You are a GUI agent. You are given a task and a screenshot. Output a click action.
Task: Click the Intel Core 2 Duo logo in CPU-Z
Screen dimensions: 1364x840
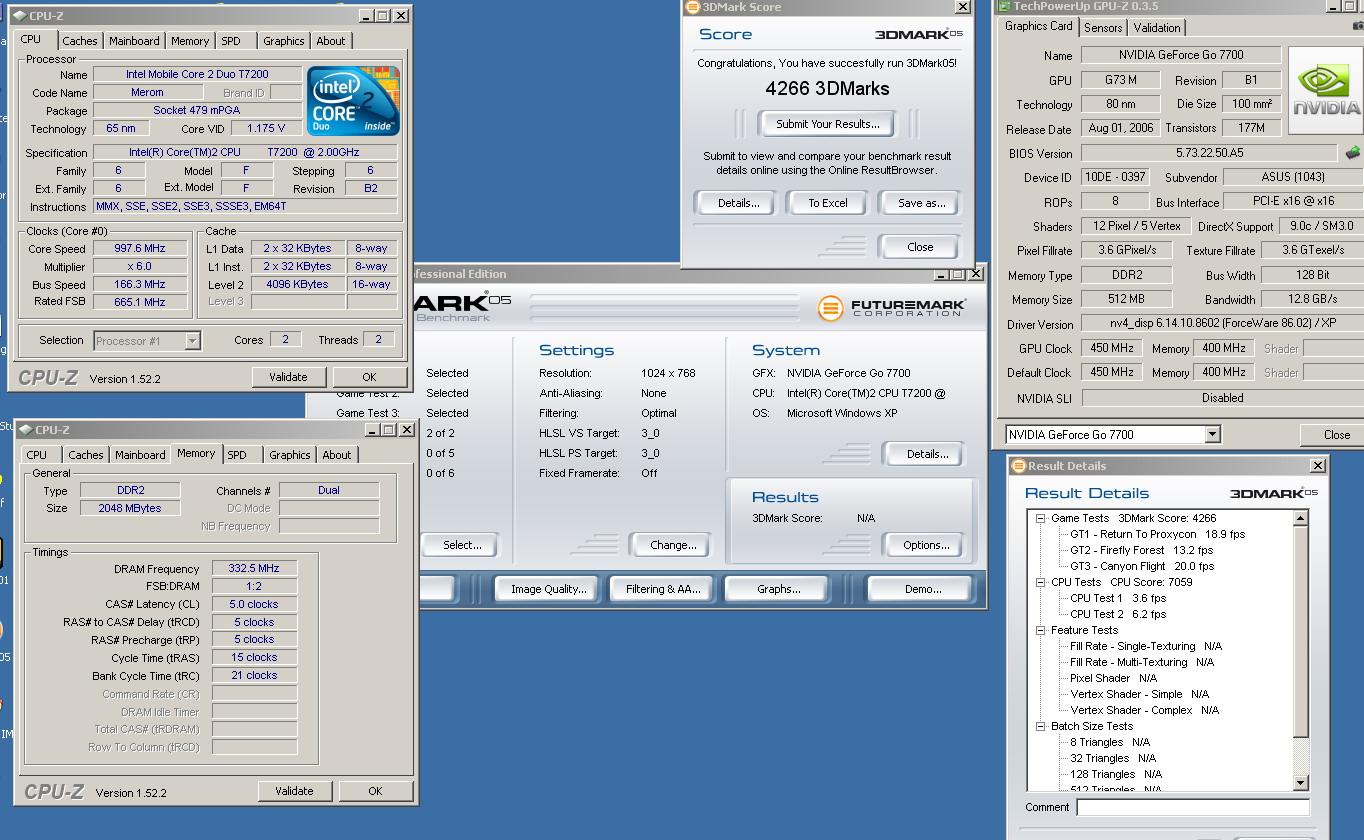pyautogui.click(x=354, y=101)
